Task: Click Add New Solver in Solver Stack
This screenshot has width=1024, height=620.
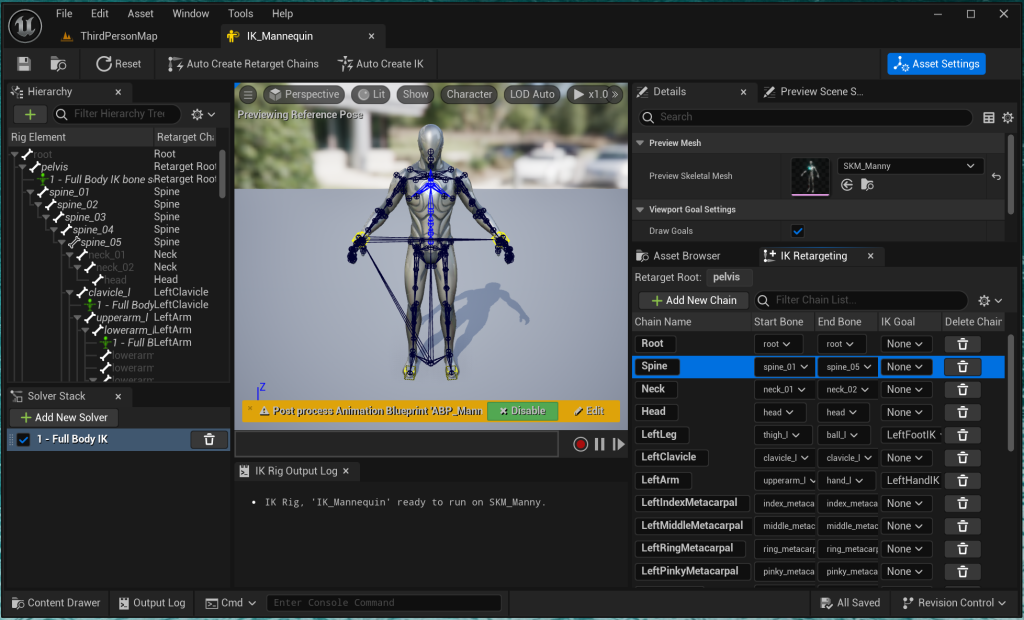Action: [x=63, y=417]
